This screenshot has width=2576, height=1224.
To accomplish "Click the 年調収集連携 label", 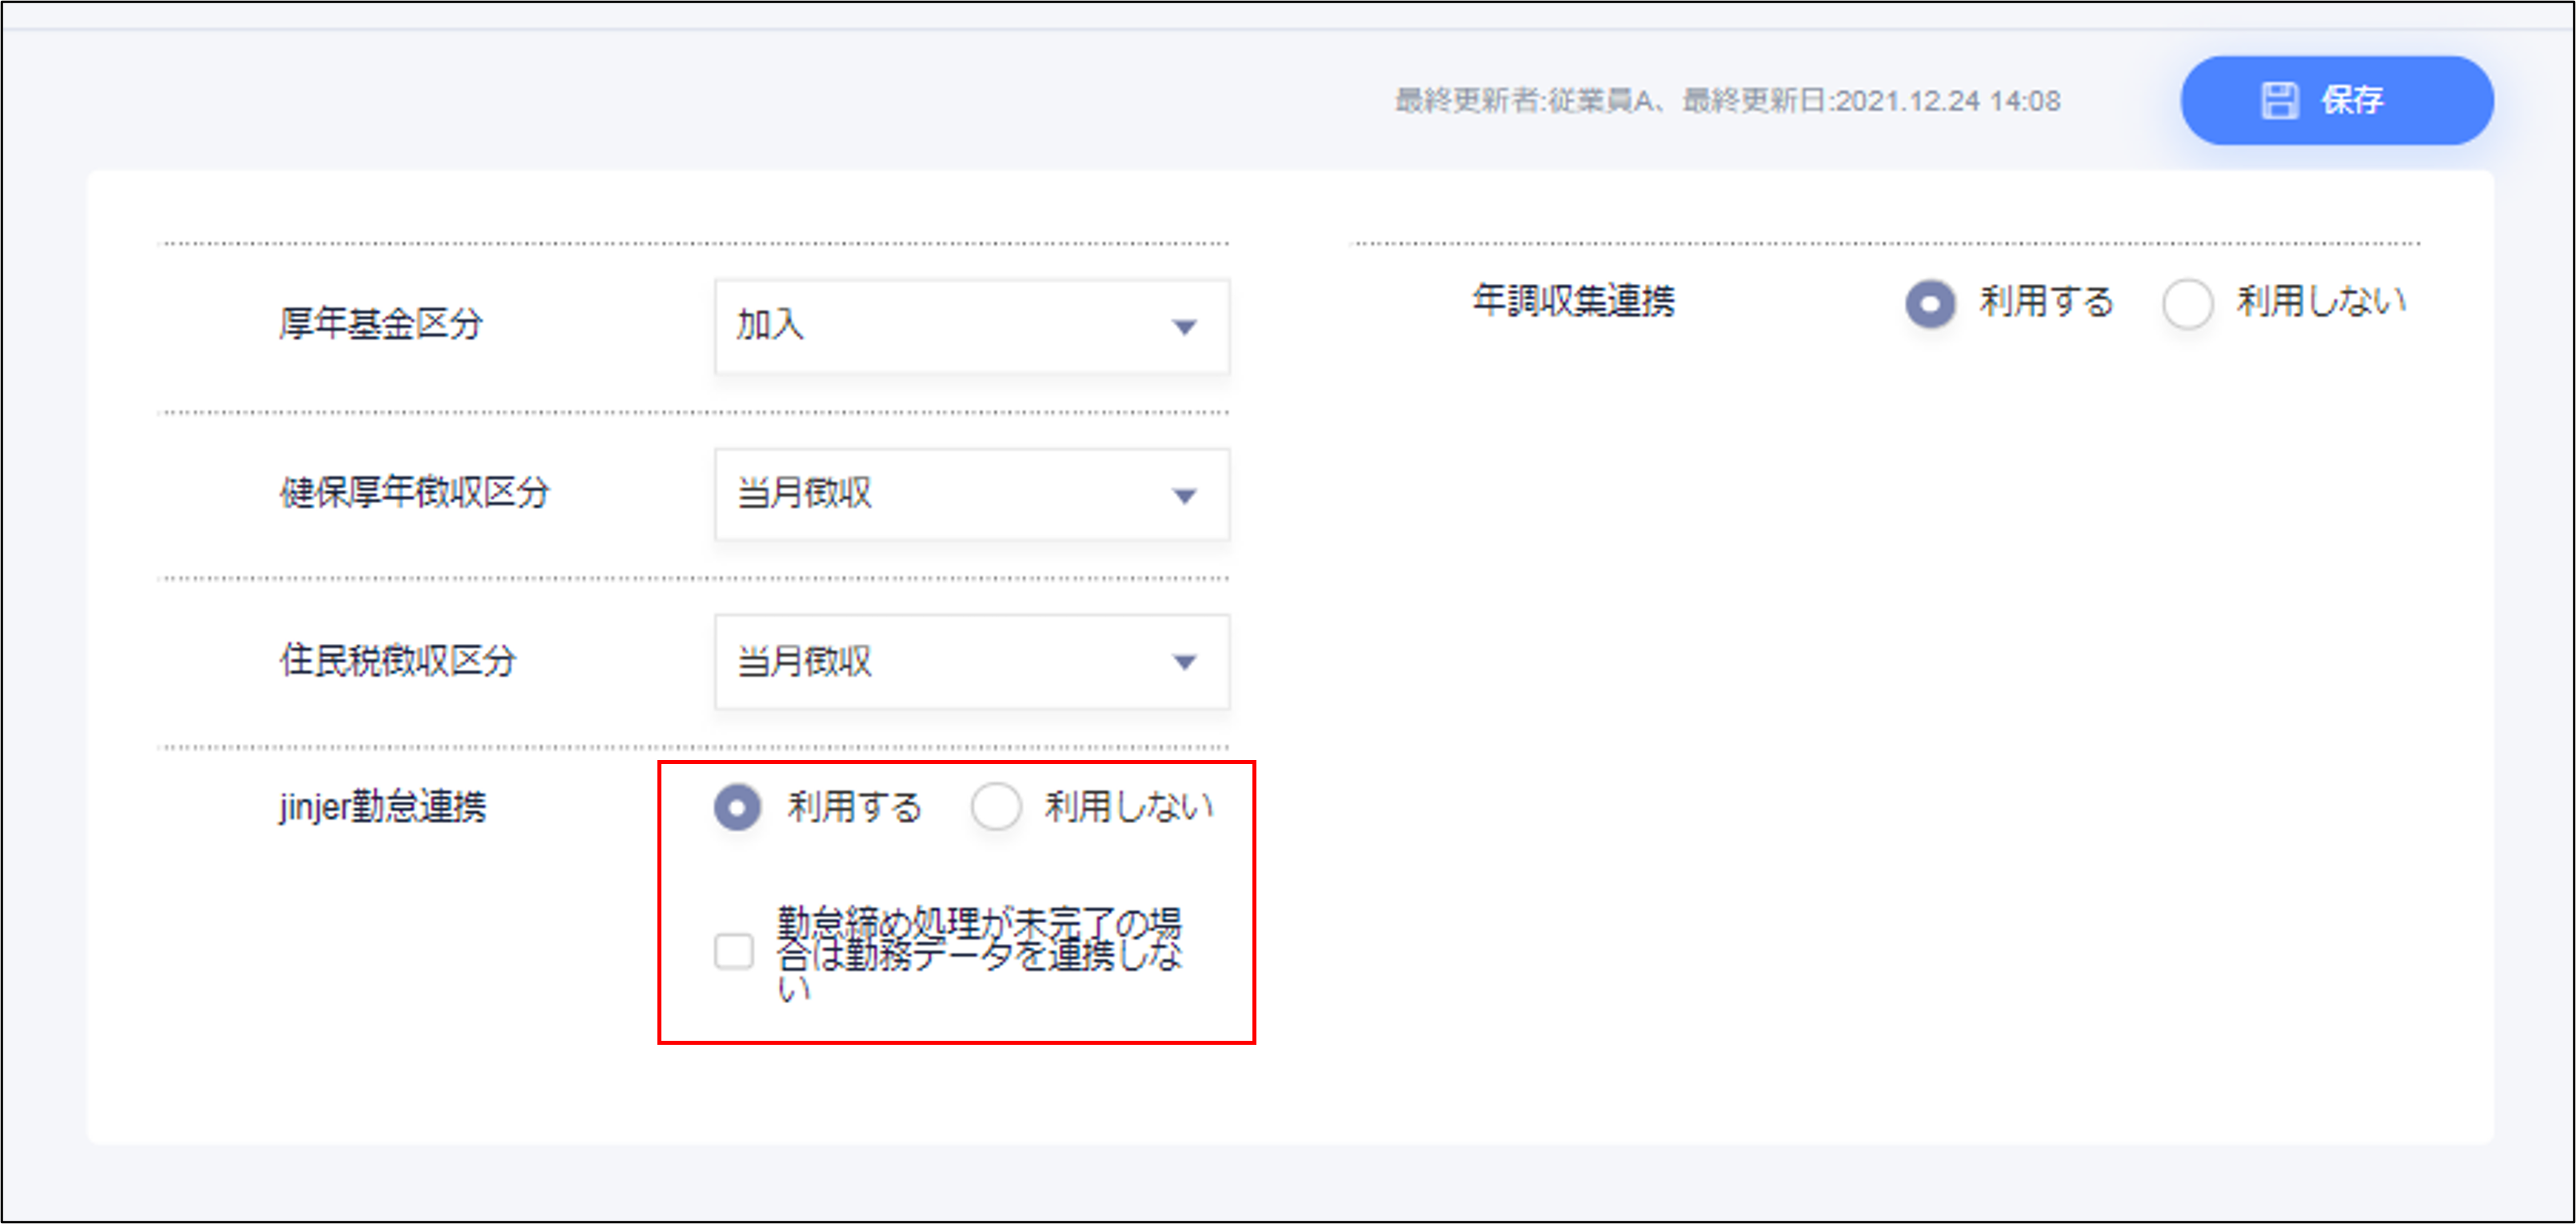I will point(1573,301).
